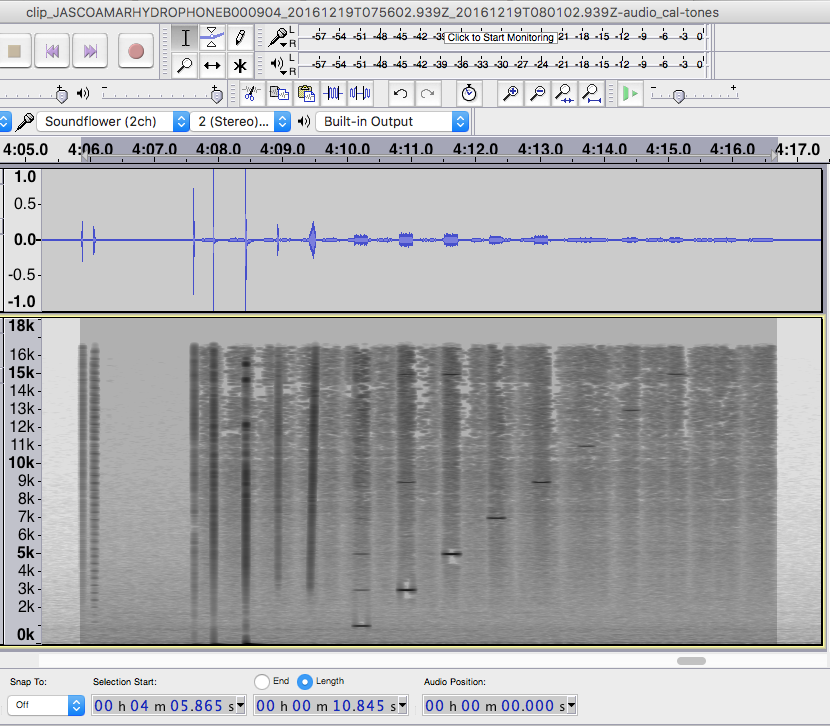Select the Time Shift tool
This screenshot has width=830, height=727.
[x=212, y=66]
